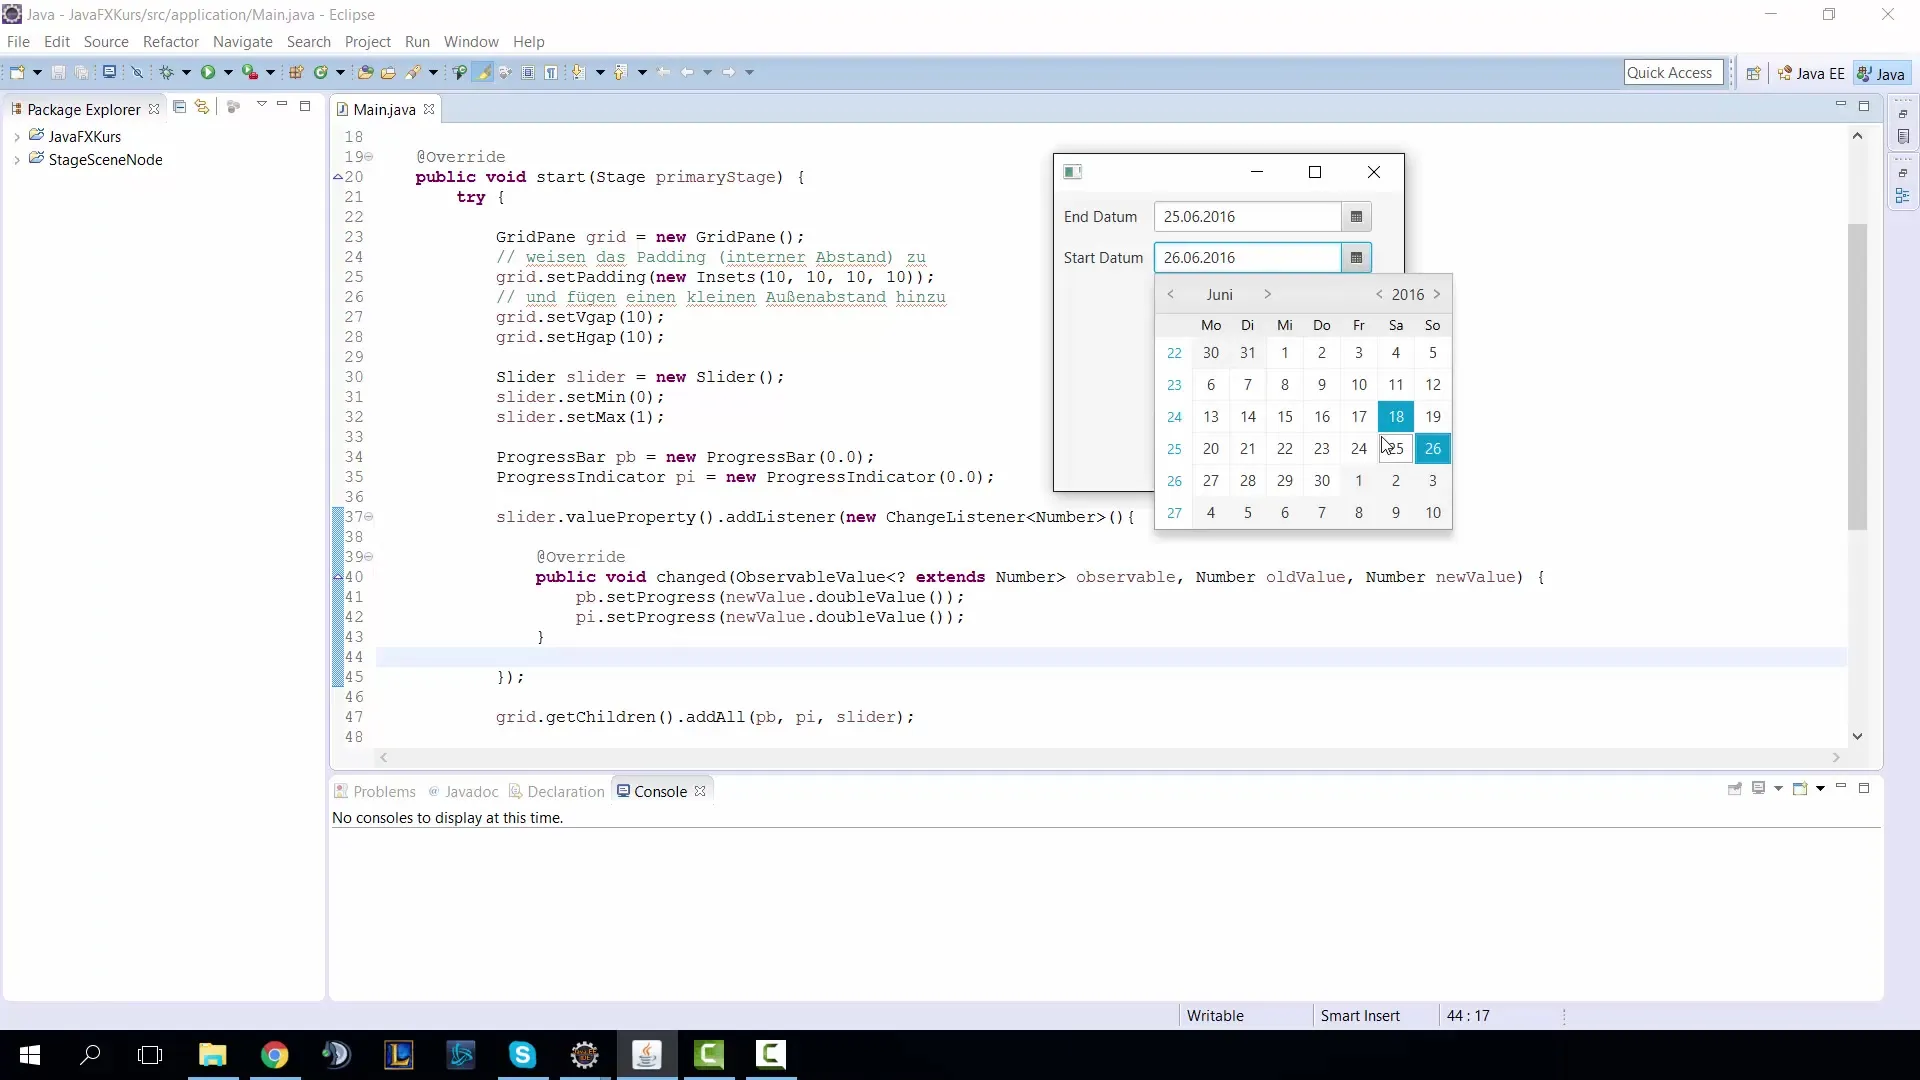This screenshot has width=1920, height=1080.
Task: Open Skype from the Windows taskbar
Action: [522, 1055]
